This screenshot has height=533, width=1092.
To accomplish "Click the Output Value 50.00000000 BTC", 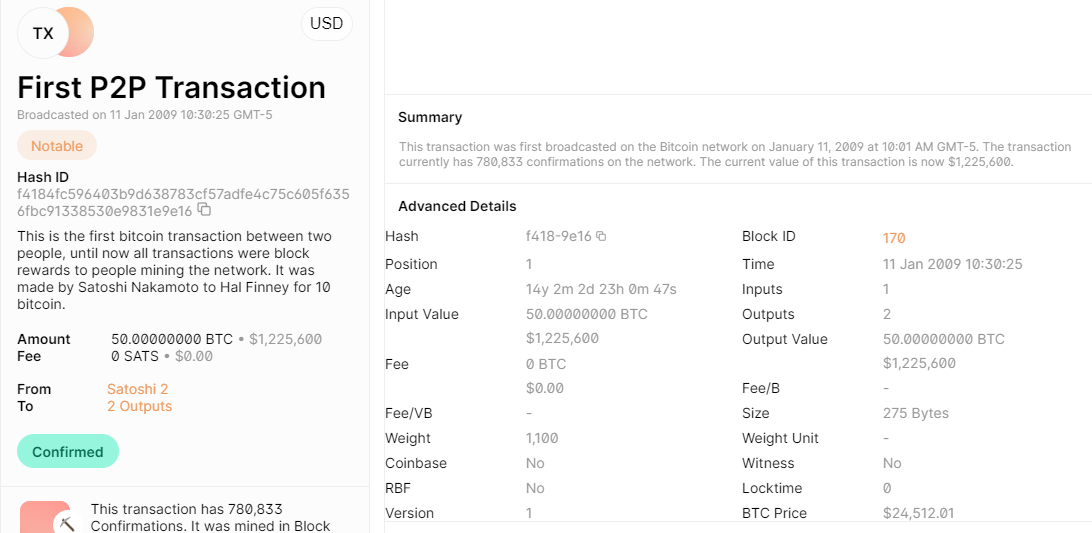I will [944, 339].
